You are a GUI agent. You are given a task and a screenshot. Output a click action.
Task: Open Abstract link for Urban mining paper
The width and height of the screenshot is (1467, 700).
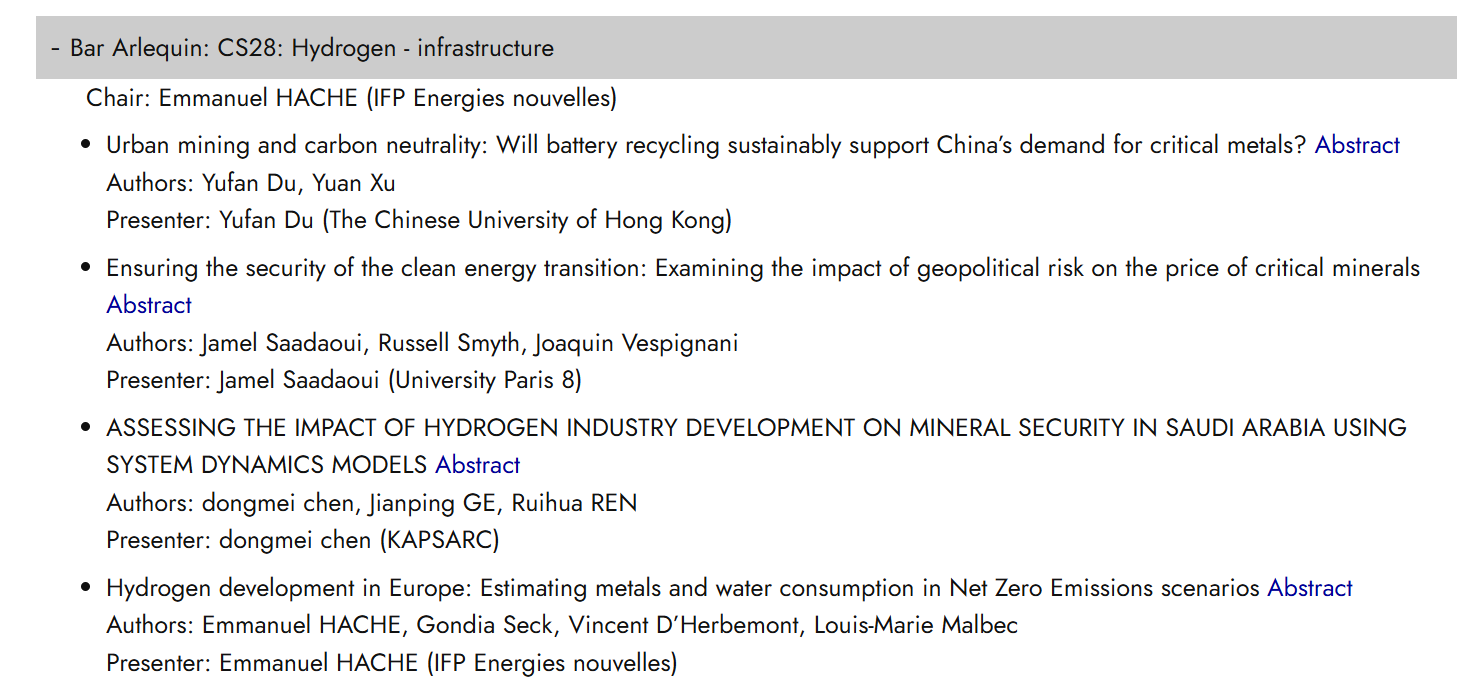coord(1357,145)
